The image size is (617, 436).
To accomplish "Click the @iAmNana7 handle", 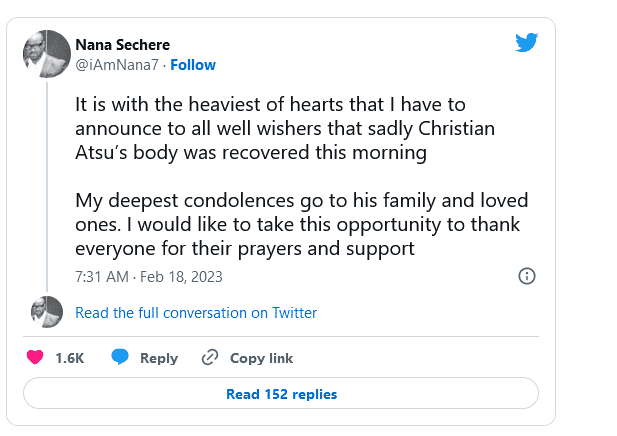I will click(x=117, y=65).
